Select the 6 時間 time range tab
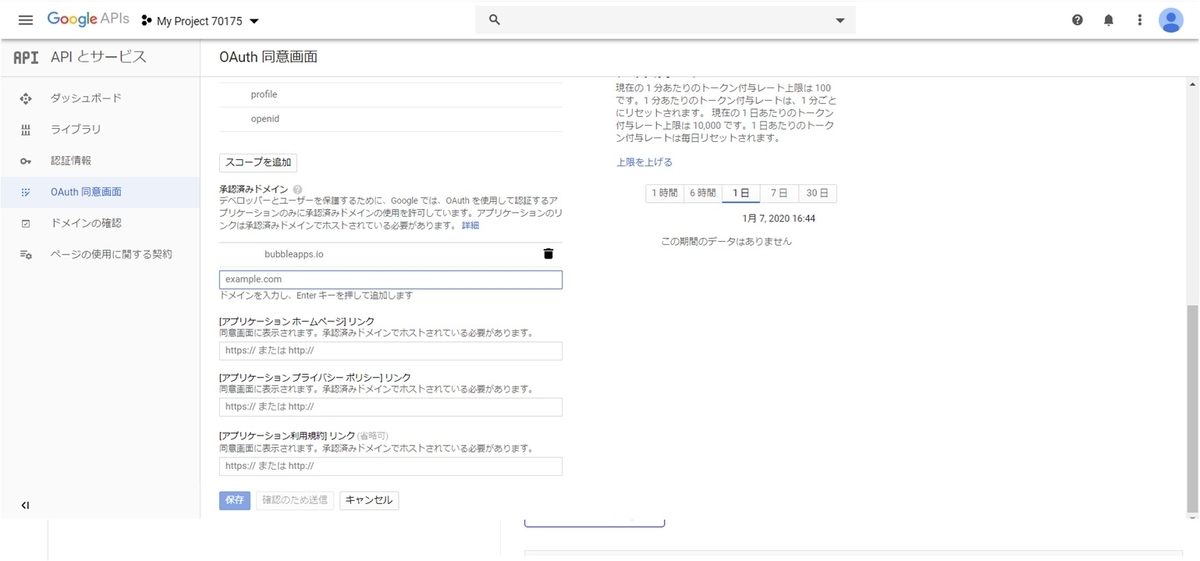 coord(702,193)
